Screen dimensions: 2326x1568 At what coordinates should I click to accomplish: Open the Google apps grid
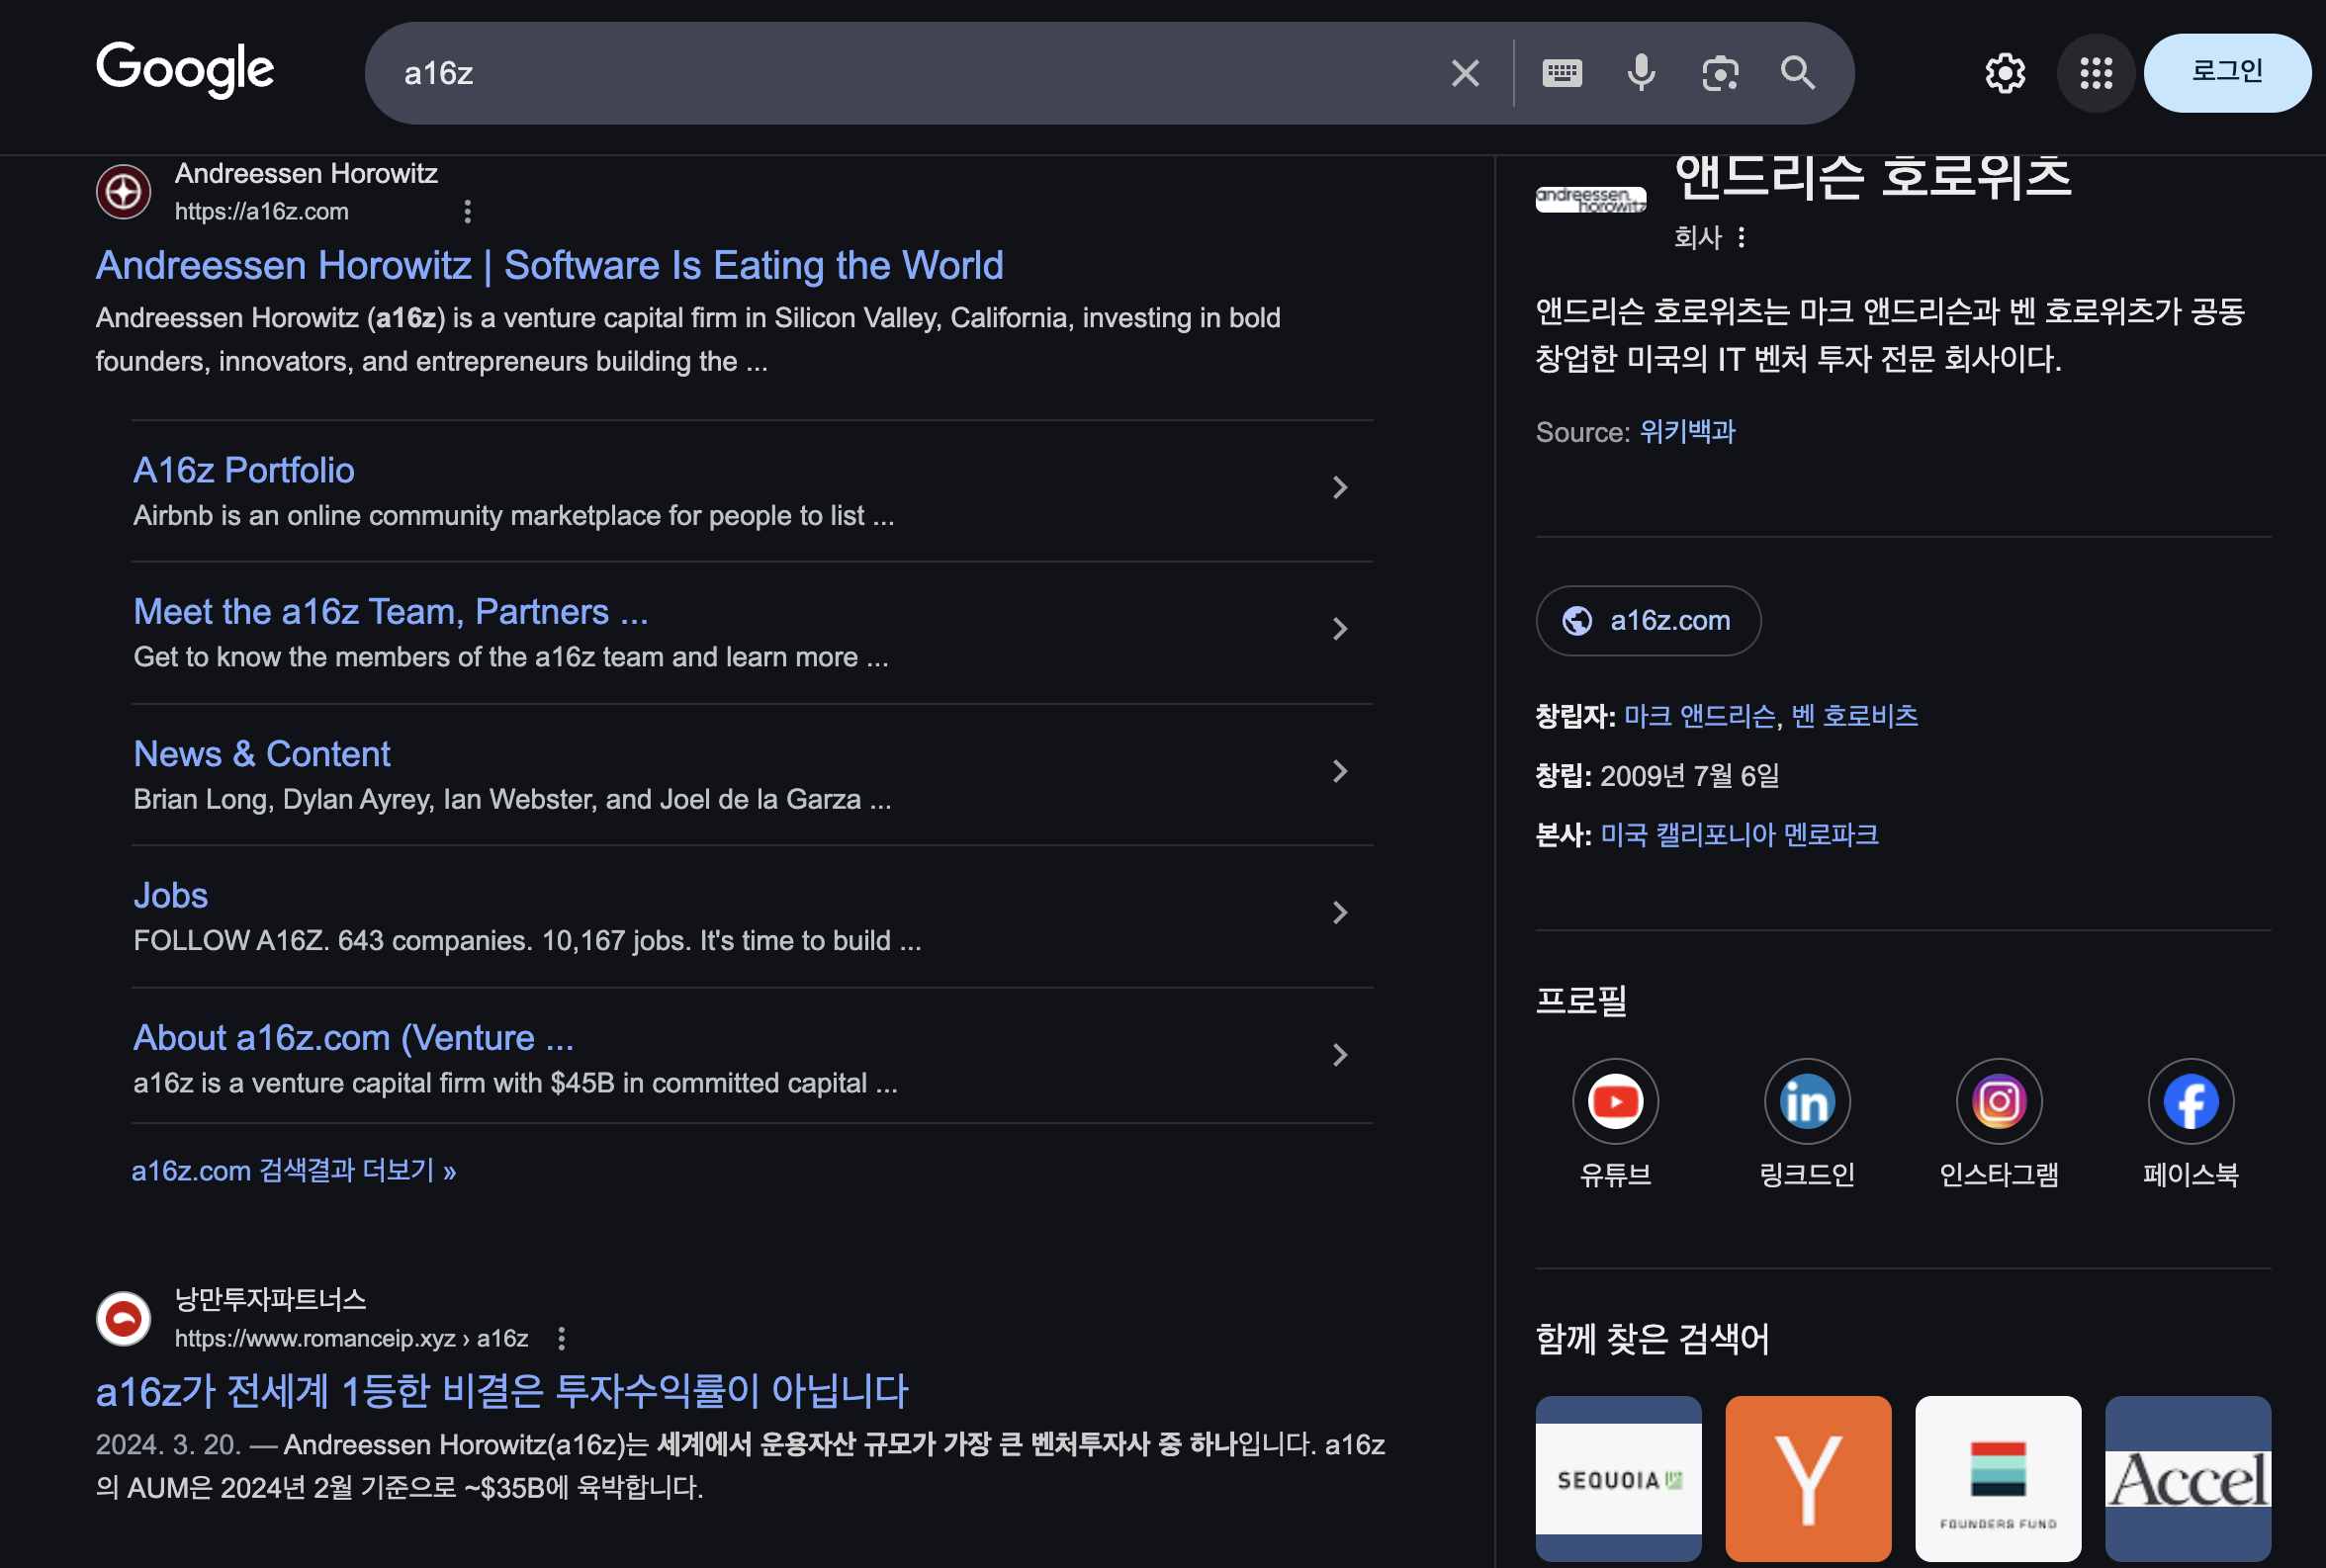coord(2095,73)
